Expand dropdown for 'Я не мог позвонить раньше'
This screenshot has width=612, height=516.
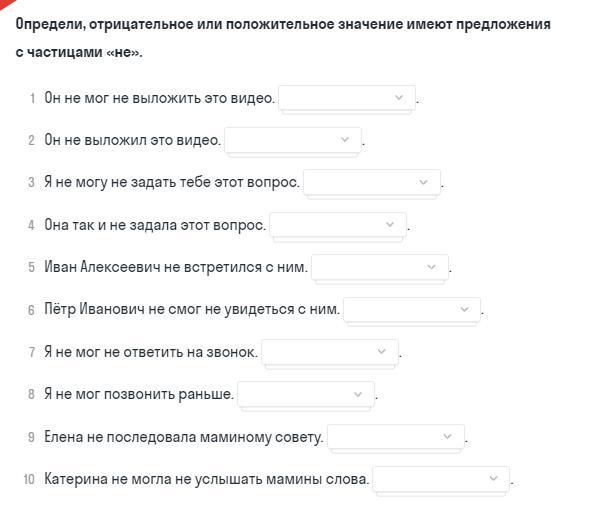pyautogui.click(x=305, y=394)
